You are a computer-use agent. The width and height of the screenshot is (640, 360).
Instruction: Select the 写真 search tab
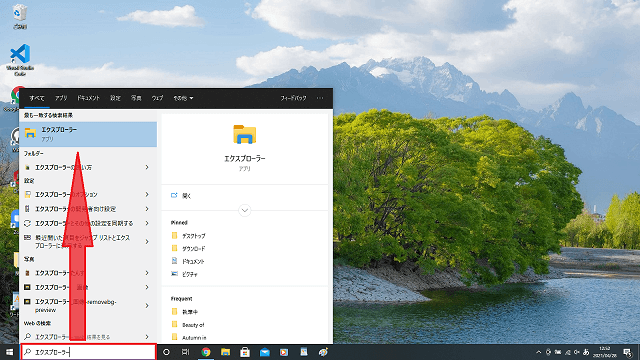[136, 98]
